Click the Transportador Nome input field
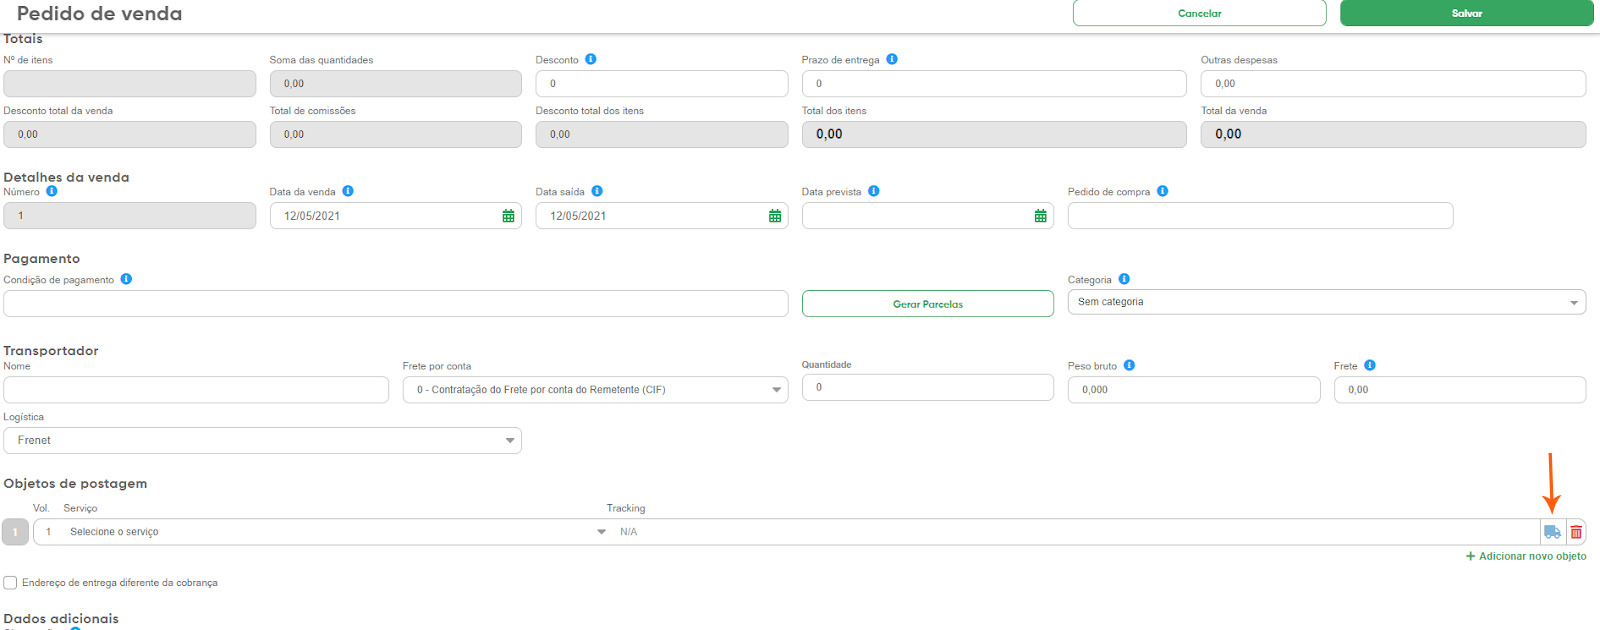This screenshot has width=1600, height=630. tap(196, 390)
